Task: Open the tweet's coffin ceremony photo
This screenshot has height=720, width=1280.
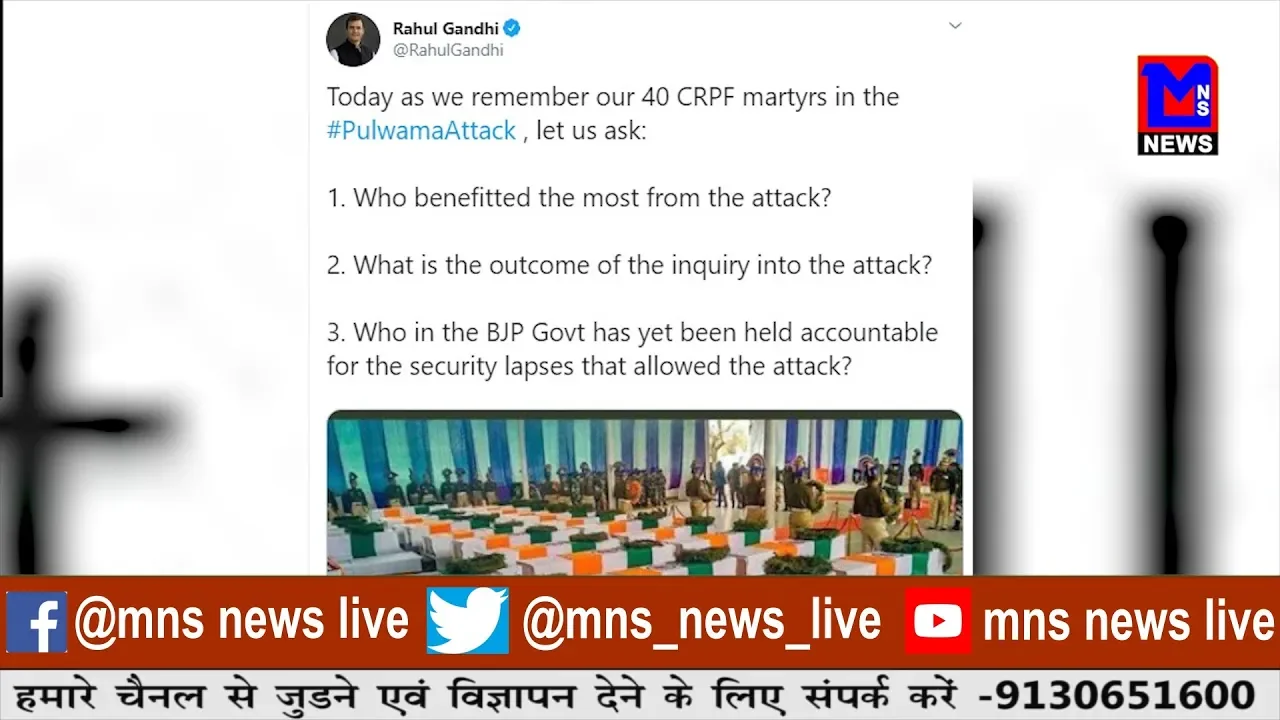Action: point(645,493)
